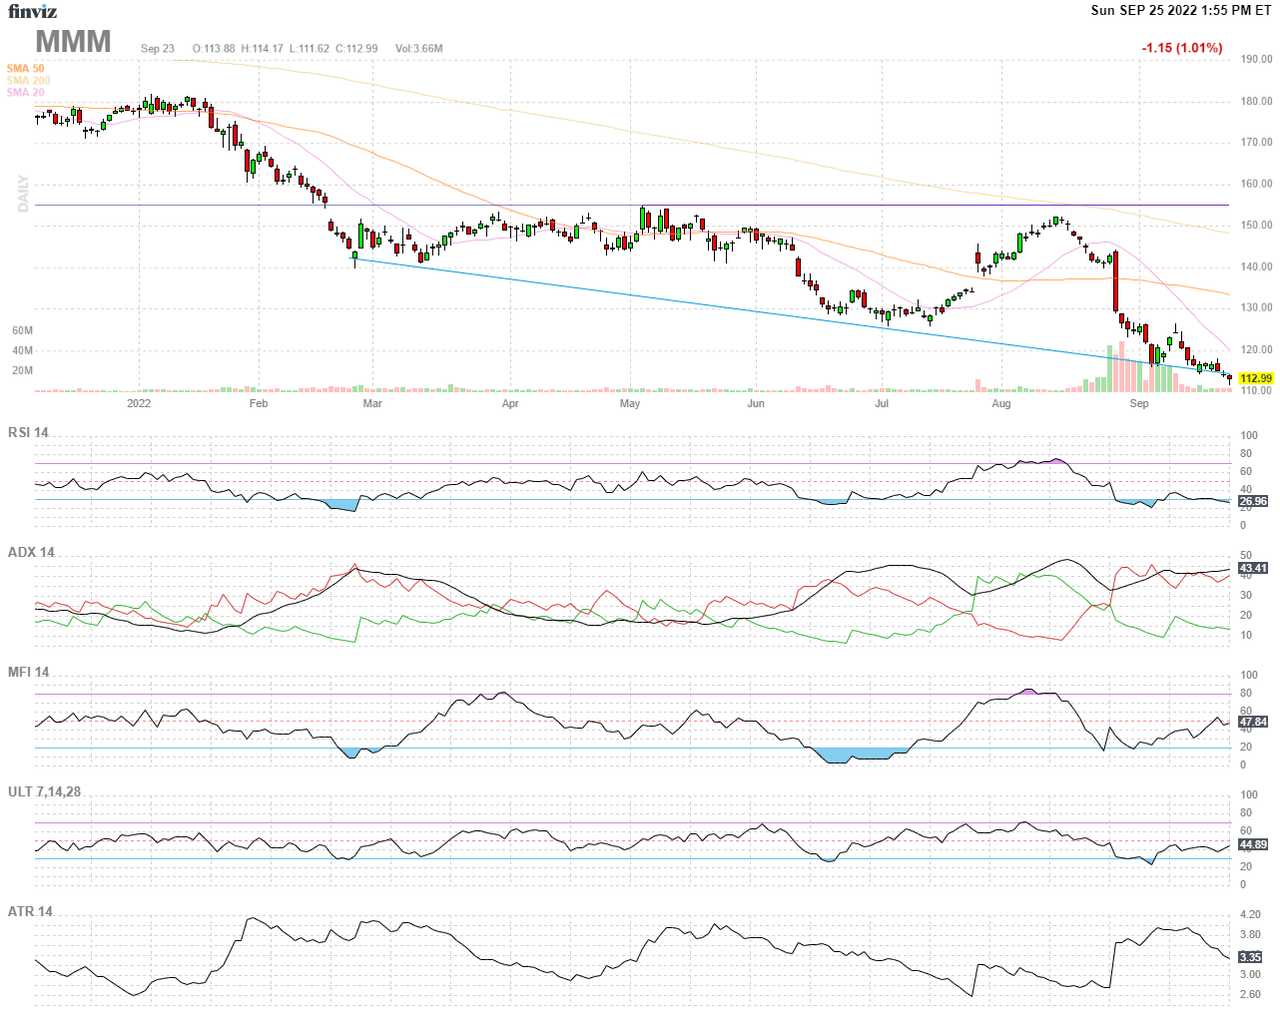The image size is (1280, 1020).
Task: Select the MMM ticker symbol
Action: [73, 42]
